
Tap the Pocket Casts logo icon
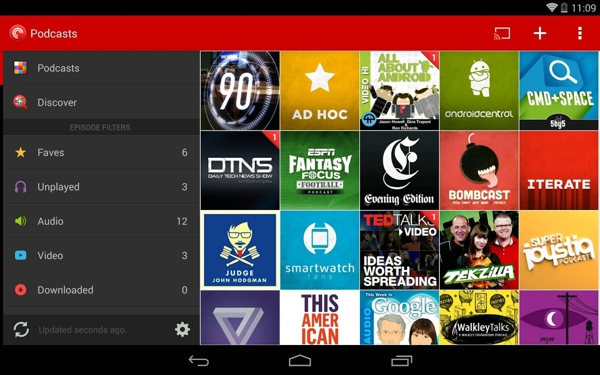tap(18, 33)
